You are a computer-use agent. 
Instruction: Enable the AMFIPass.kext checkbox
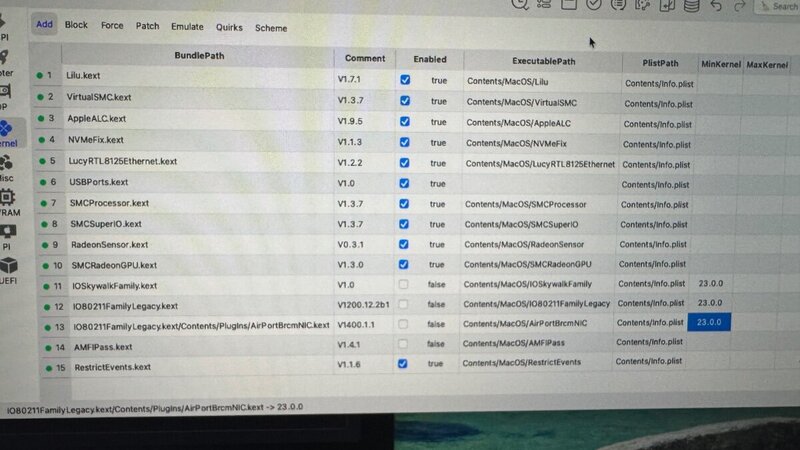403,344
